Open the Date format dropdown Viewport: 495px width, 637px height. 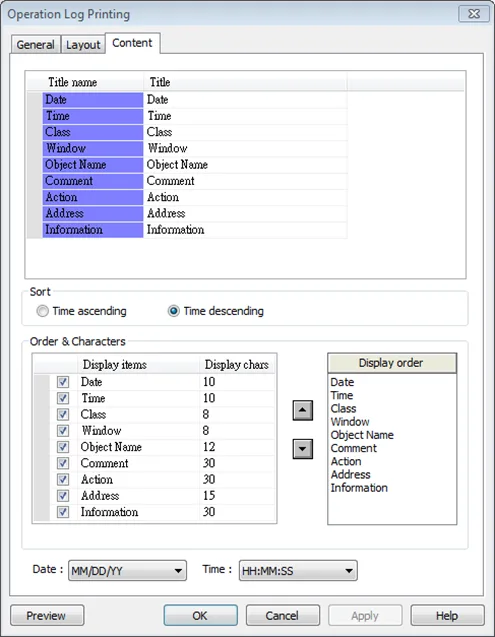tap(127, 571)
